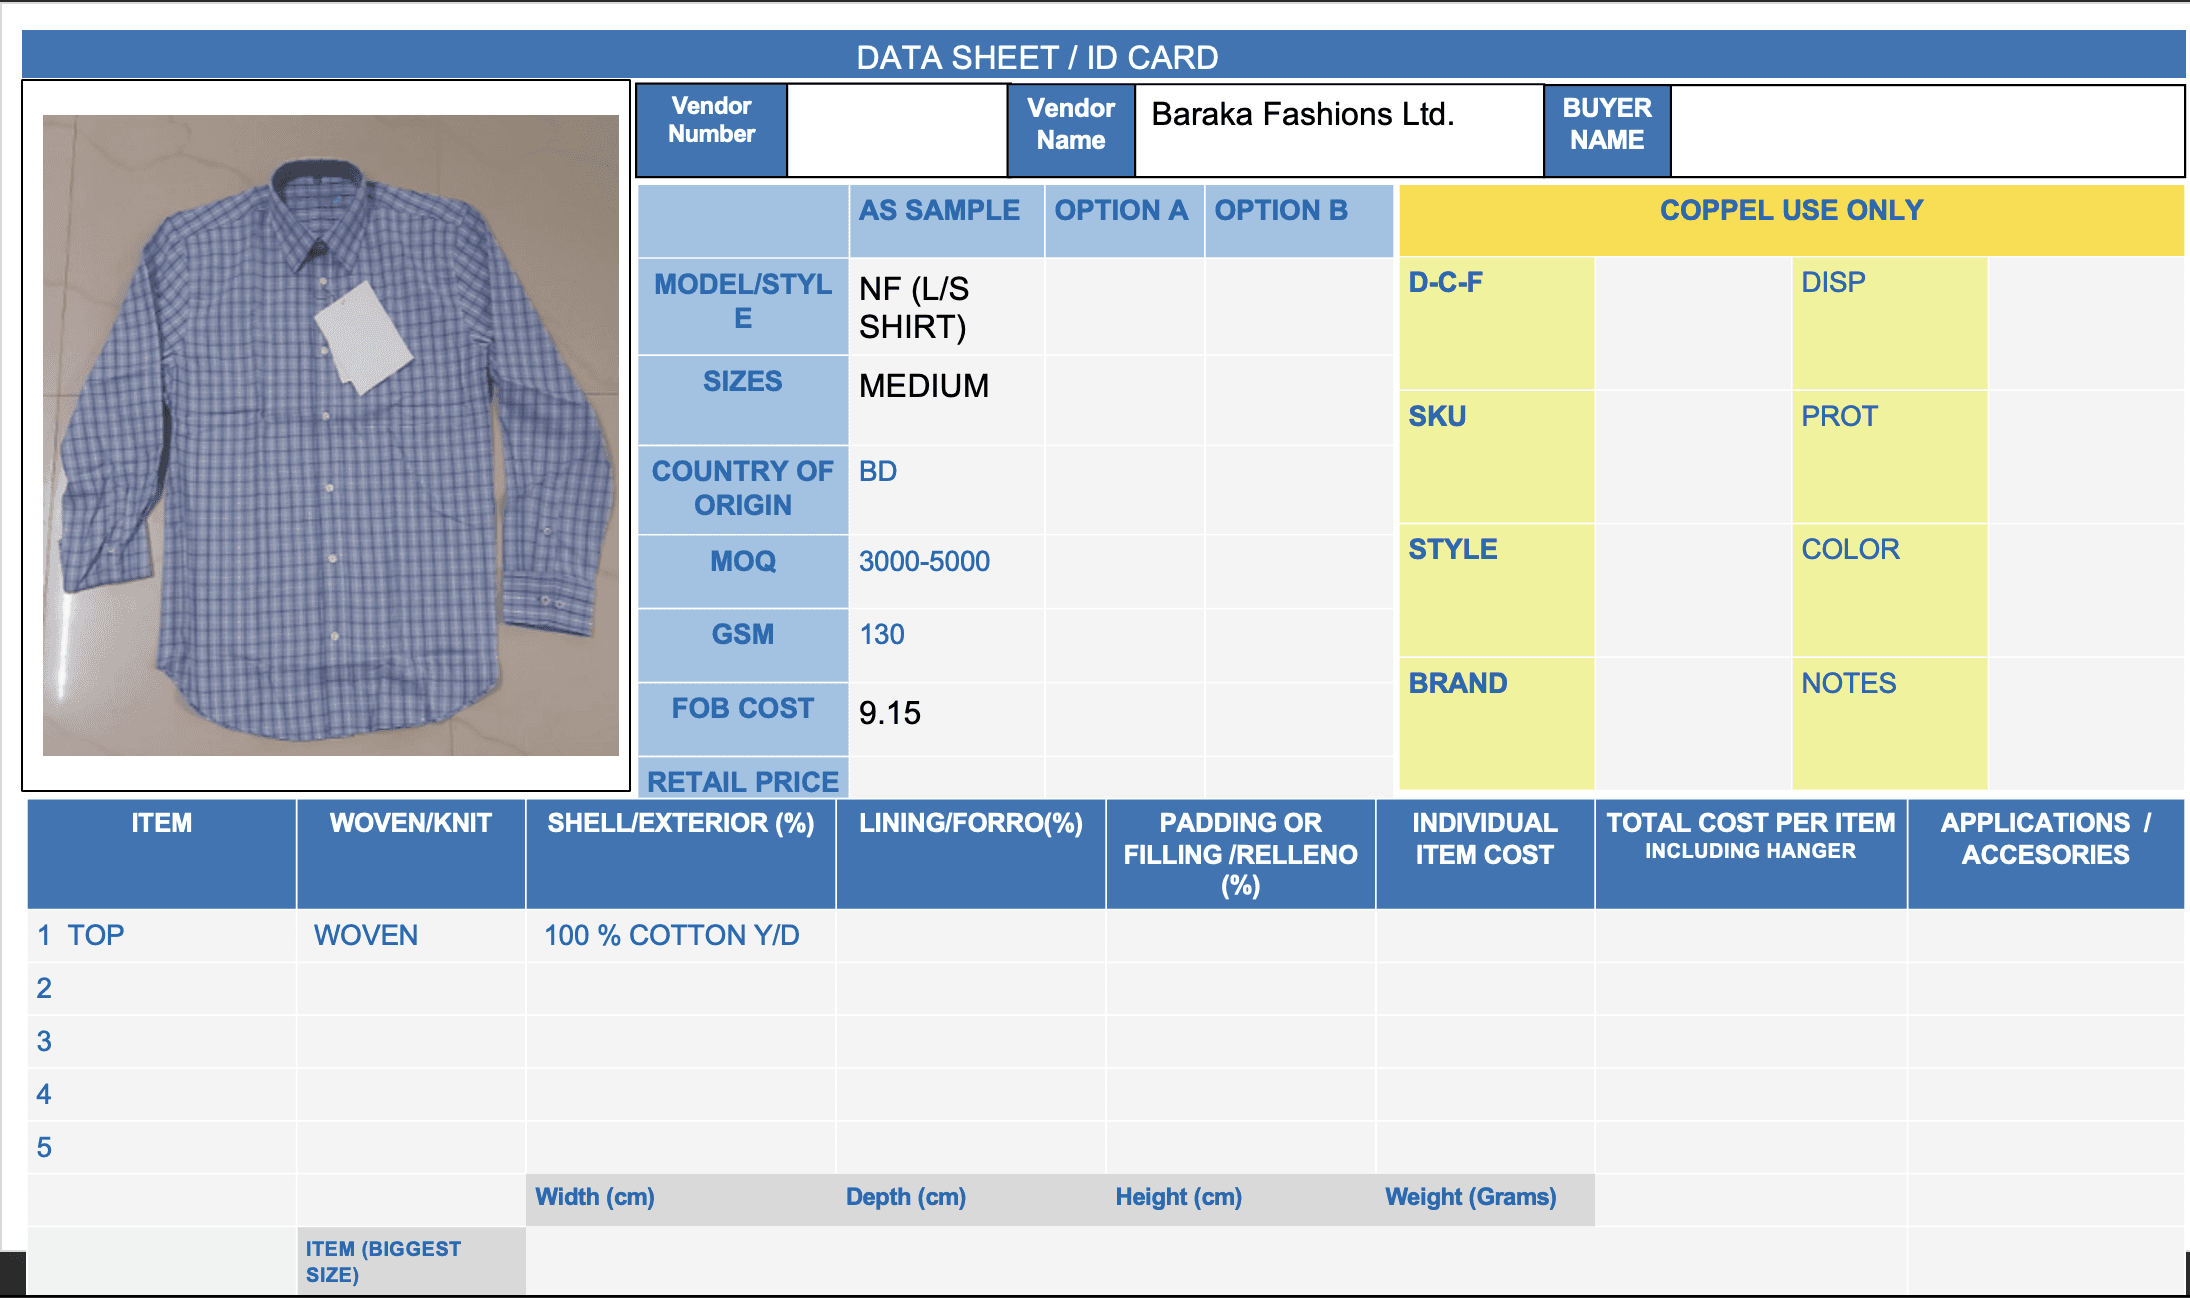Click the empty cell next to D-C-F

pos(1692,323)
